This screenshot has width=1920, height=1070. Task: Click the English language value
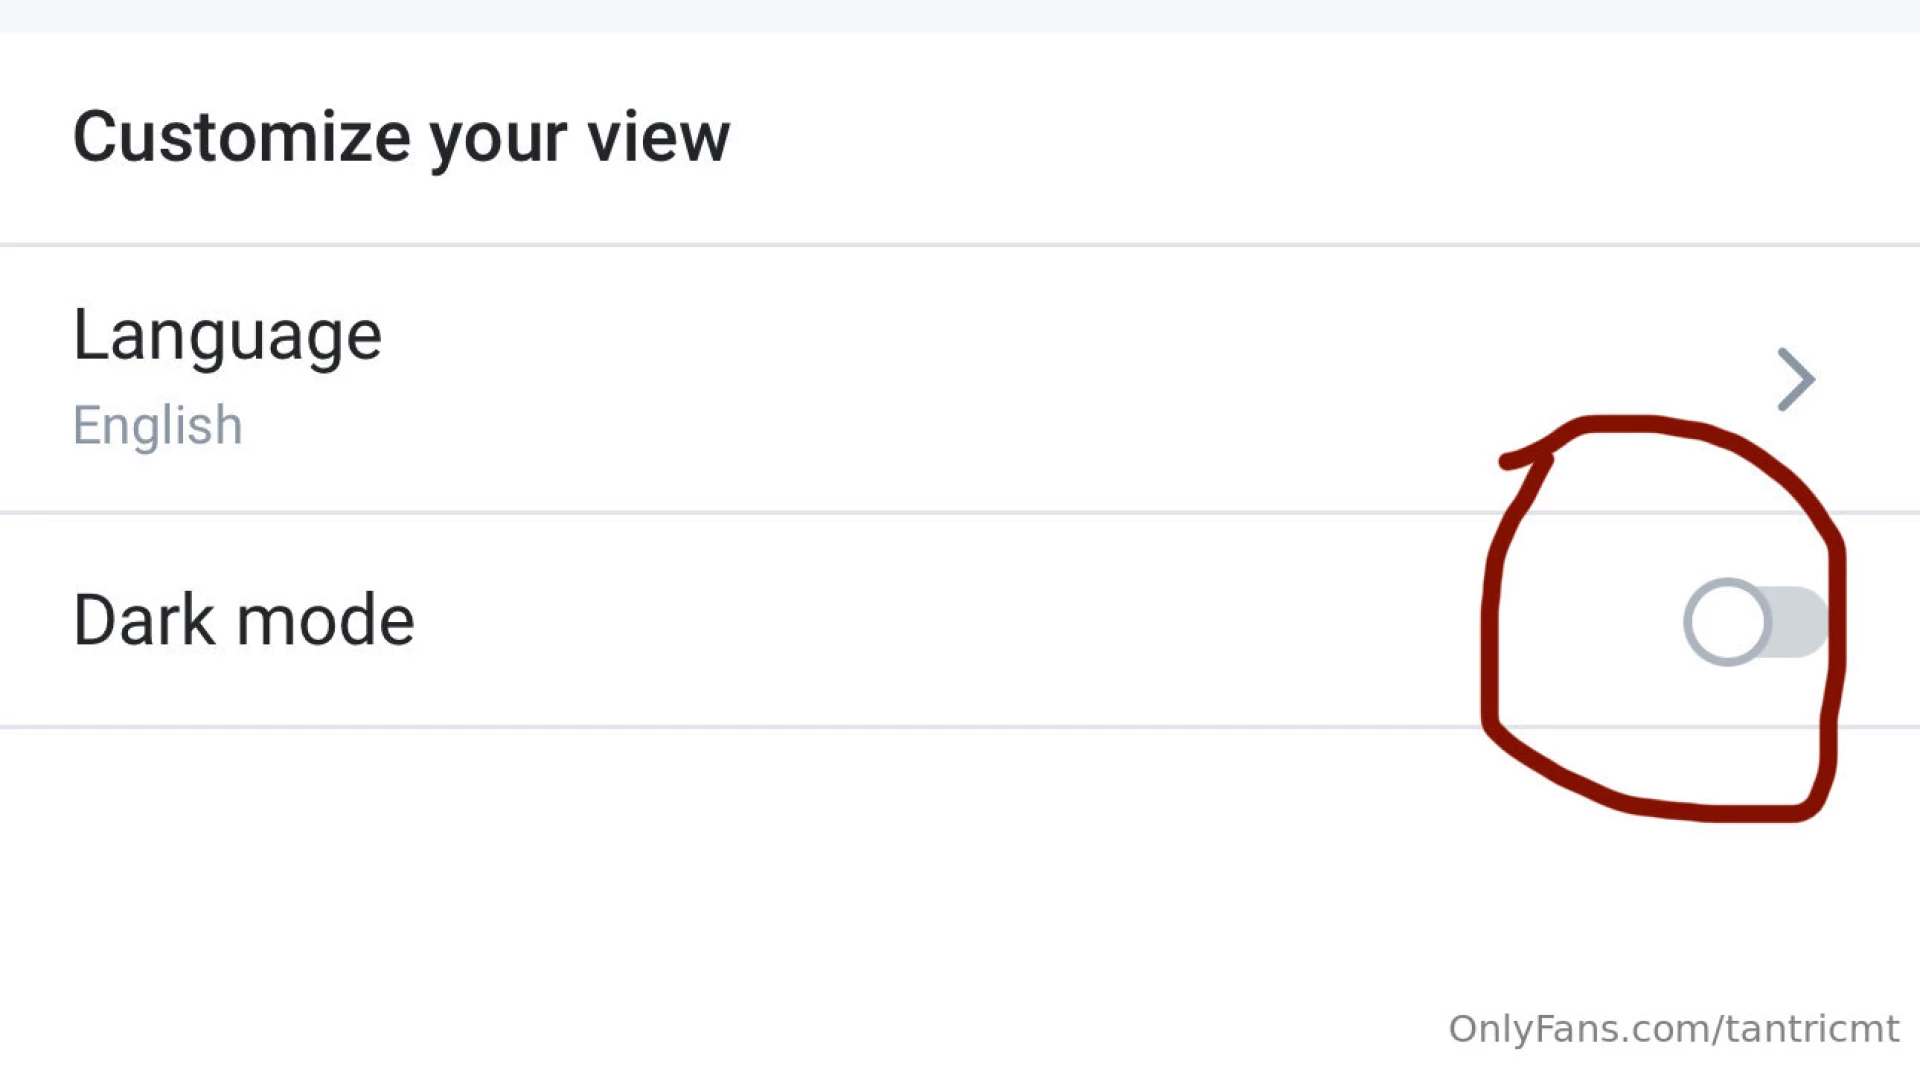point(158,426)
